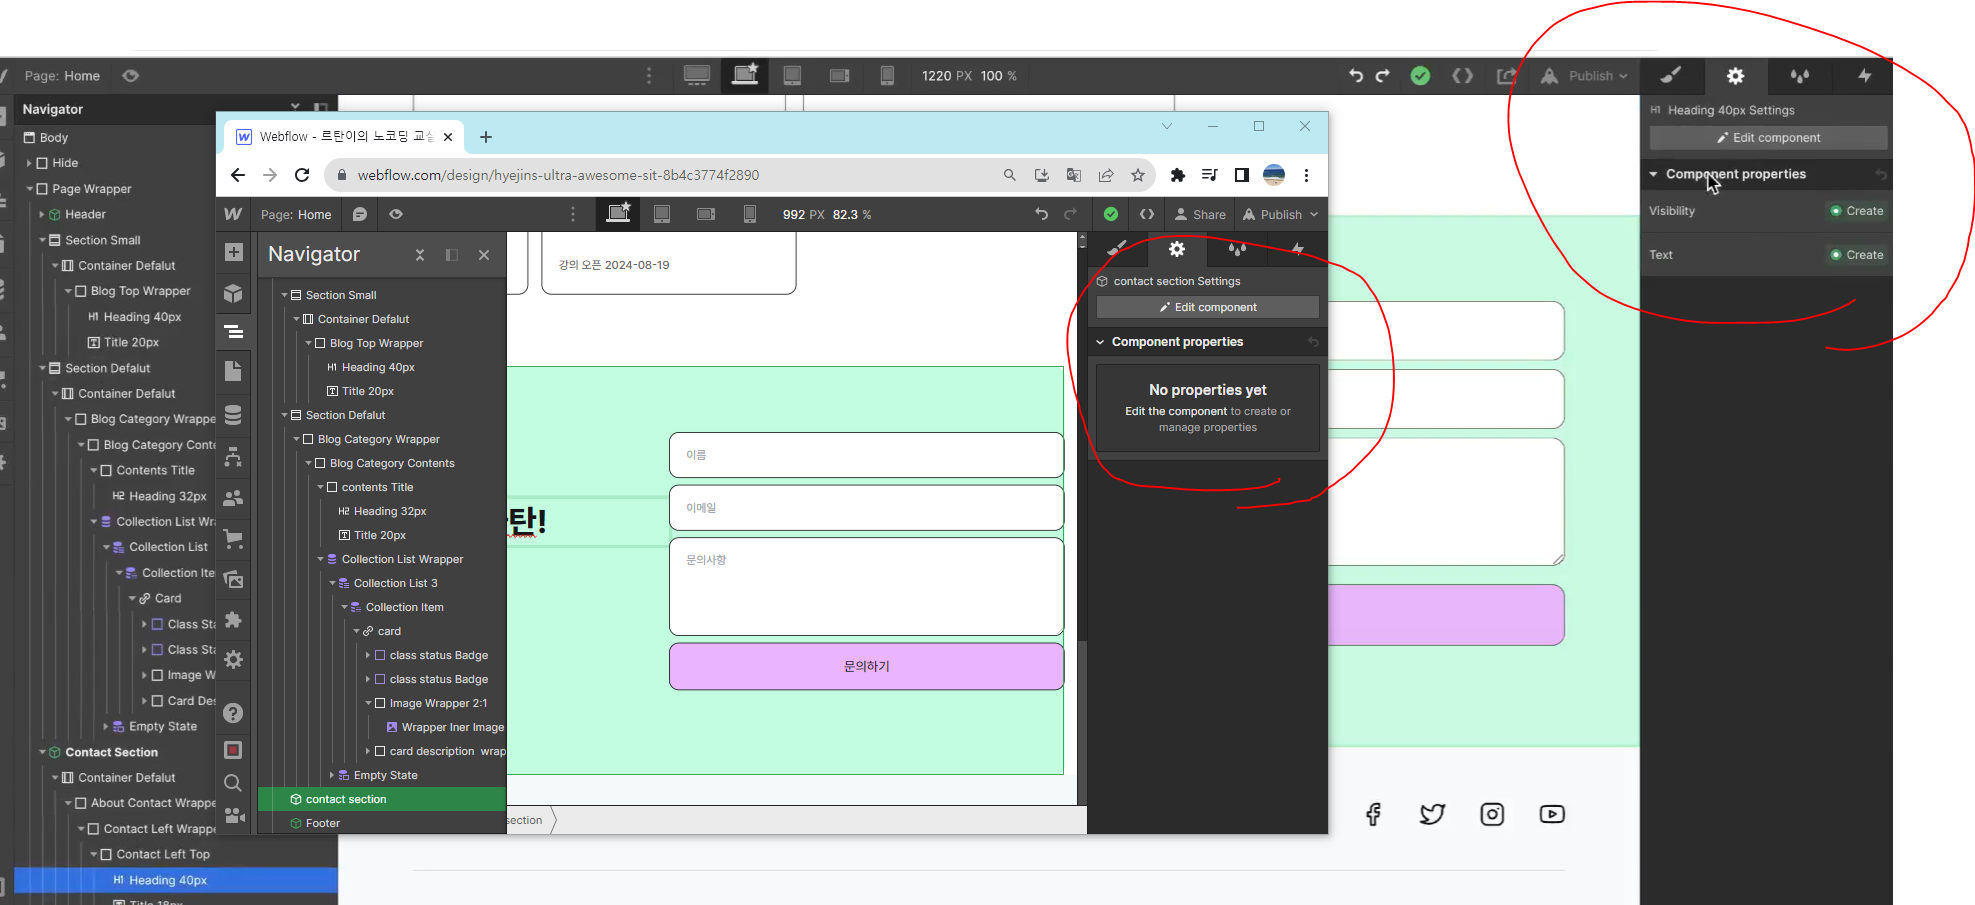Screen dimensions: 1975x905
Task: Click Edit component in front window
Action: 1208,307
